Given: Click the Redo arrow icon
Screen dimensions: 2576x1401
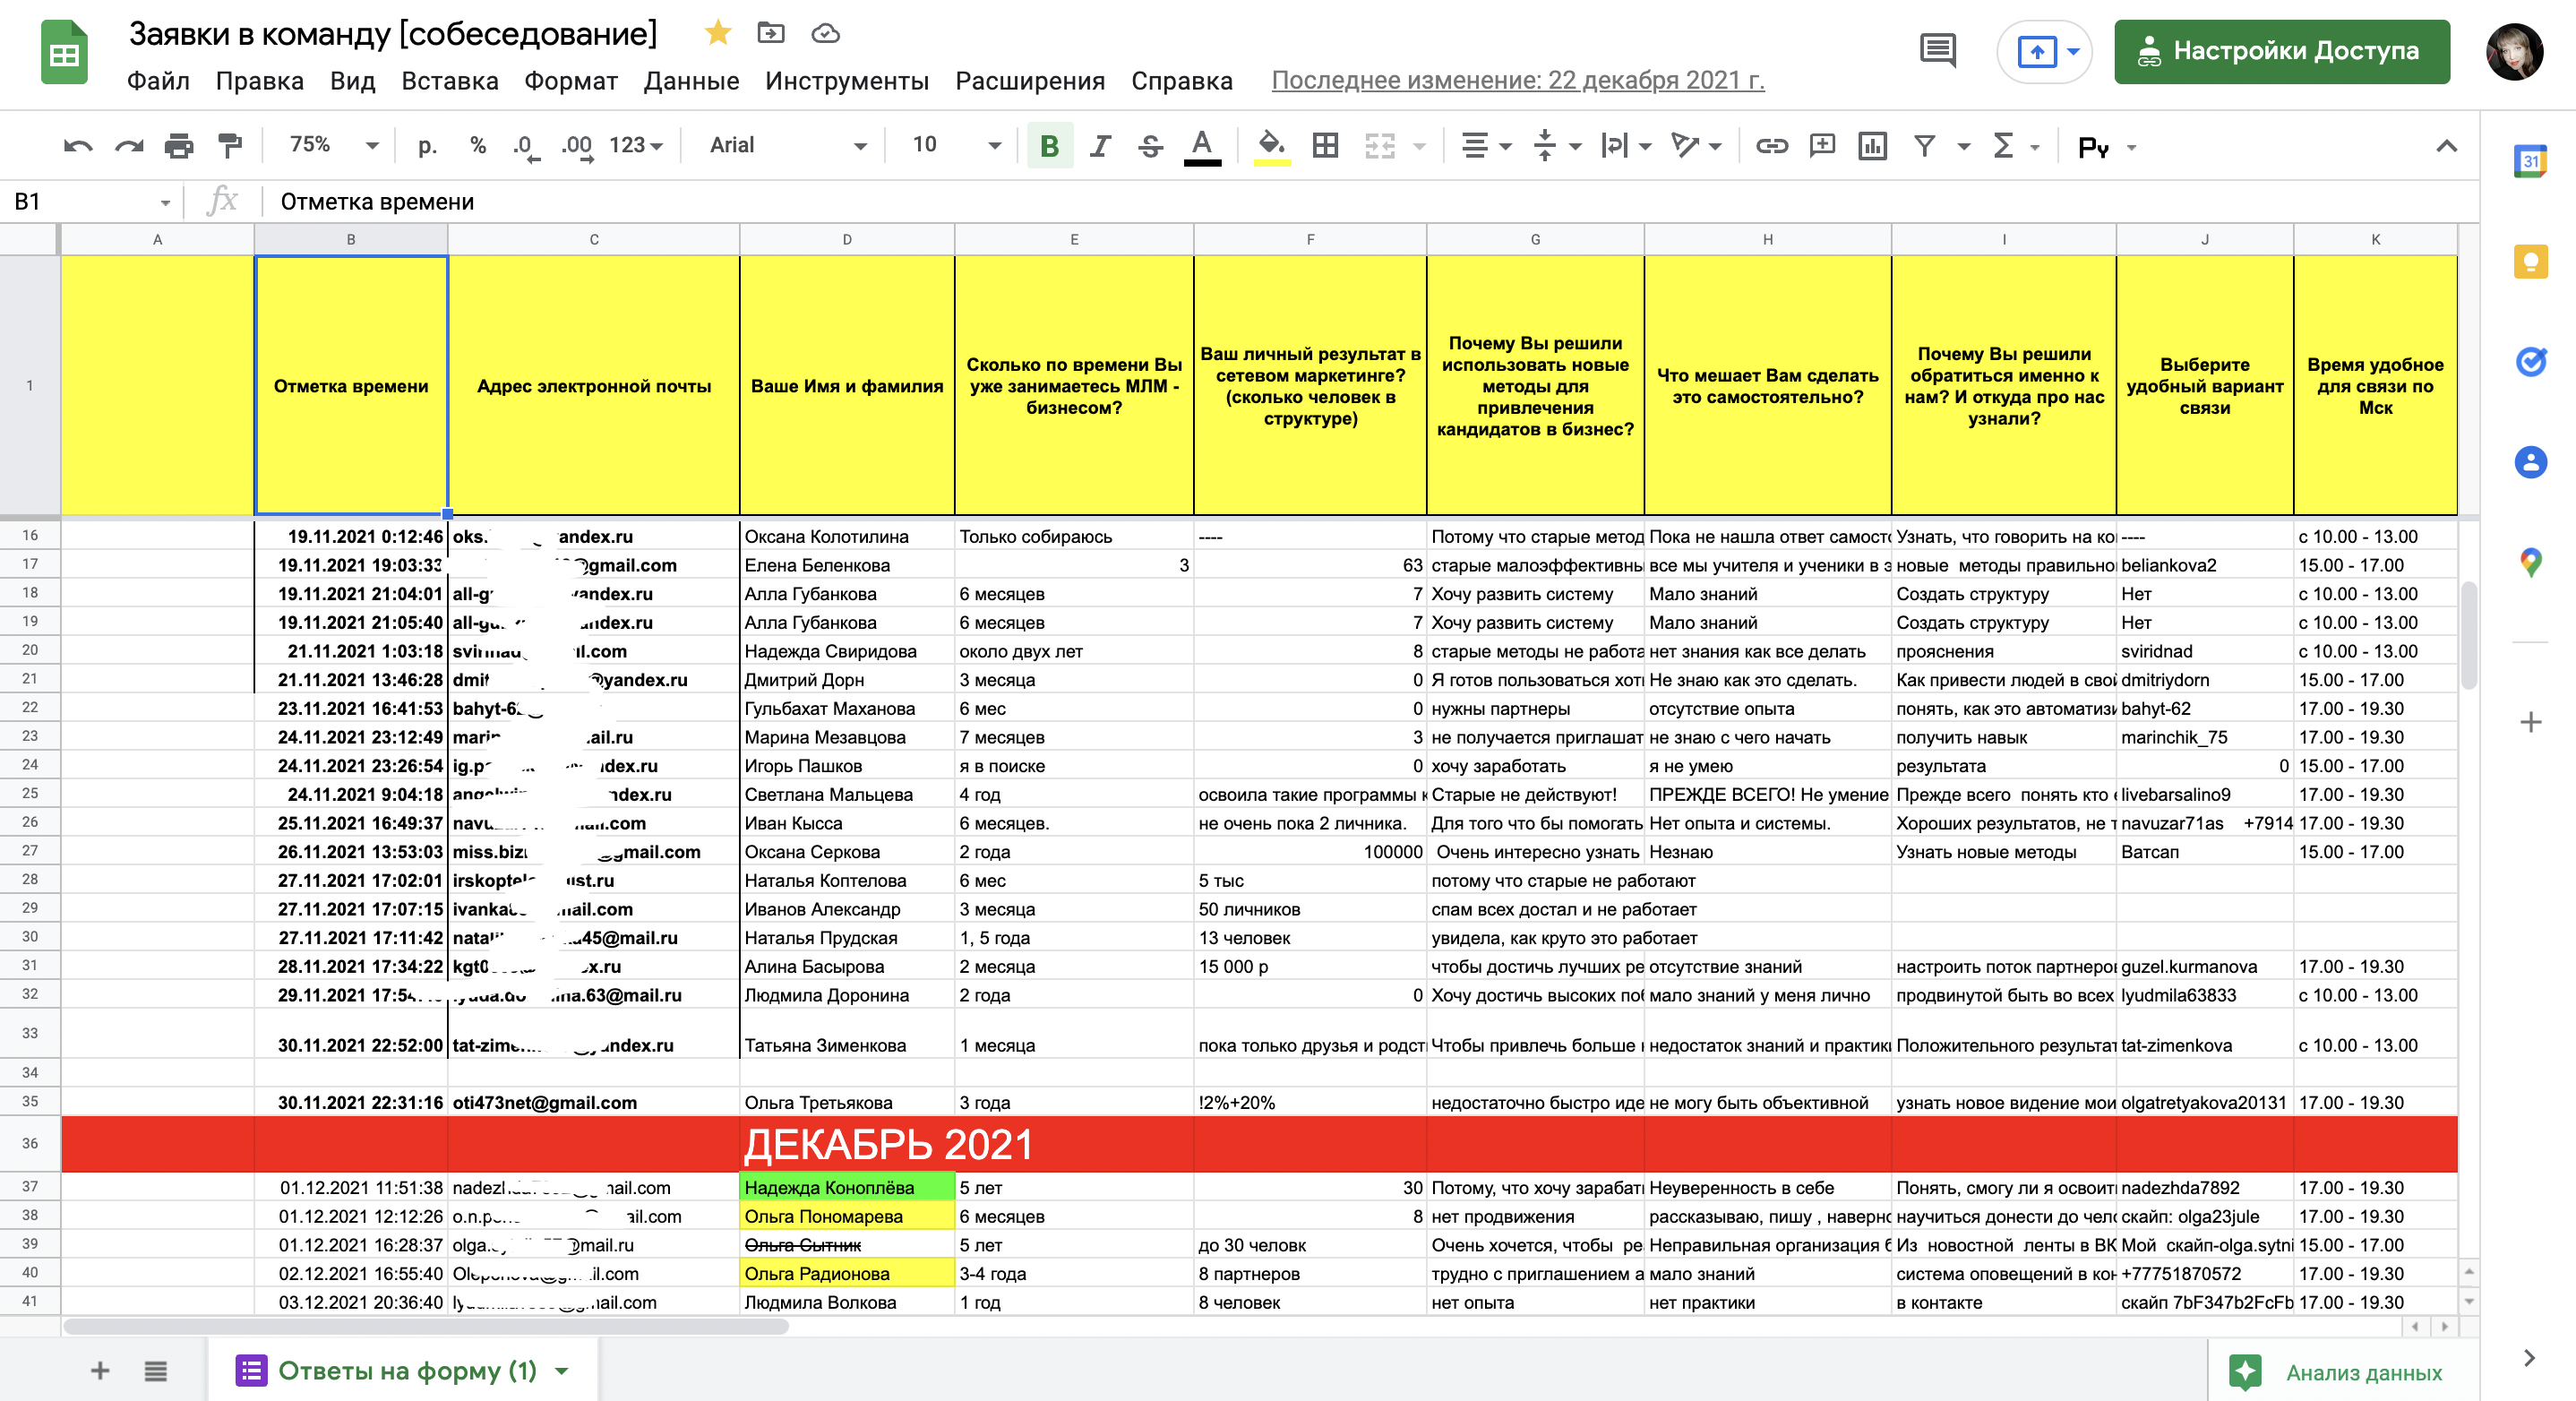Looking at the screenshot, I should coord(129,146).
